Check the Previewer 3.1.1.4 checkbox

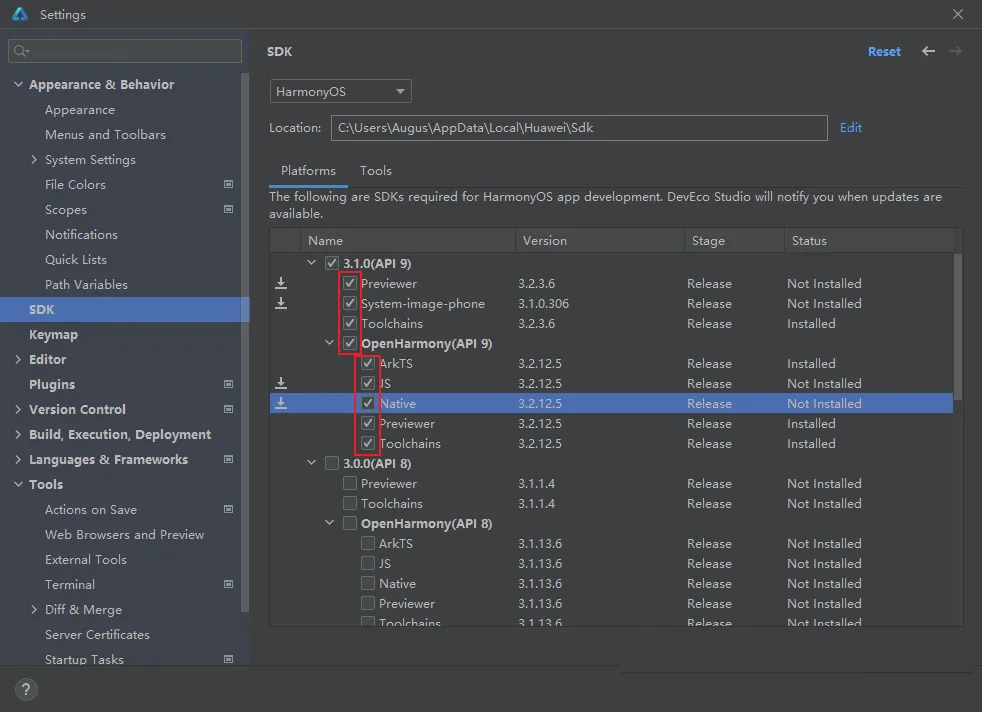pos(350,483)
